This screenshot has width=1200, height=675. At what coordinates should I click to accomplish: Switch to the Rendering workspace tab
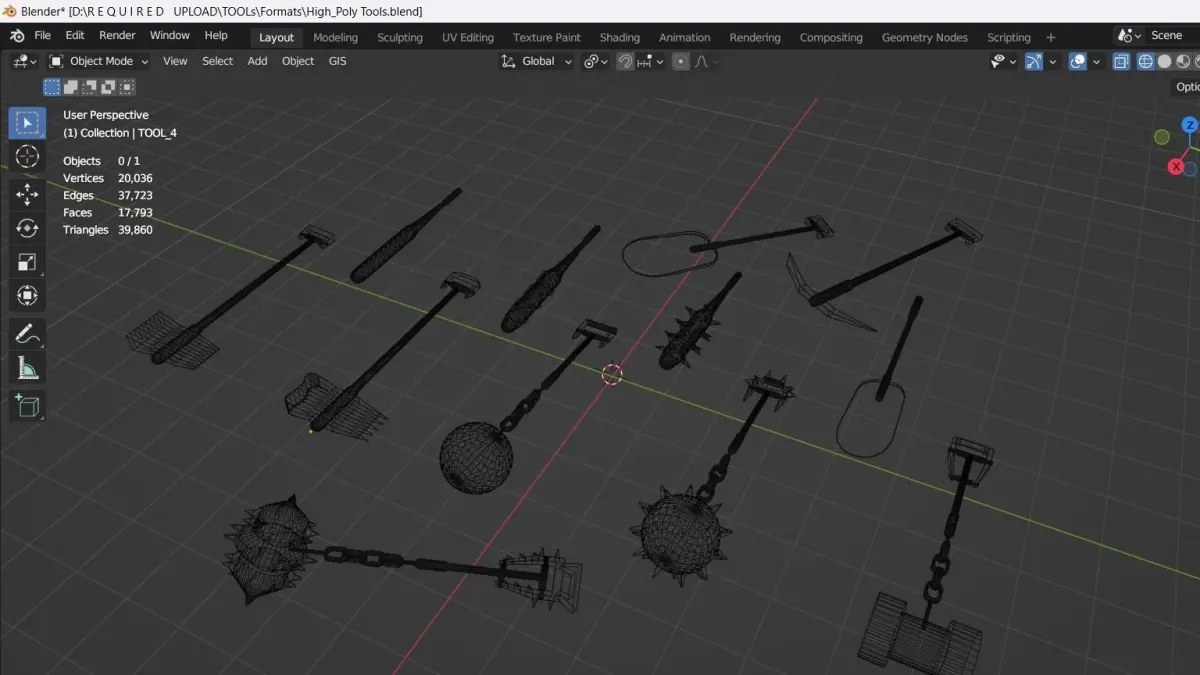(755, 37)
